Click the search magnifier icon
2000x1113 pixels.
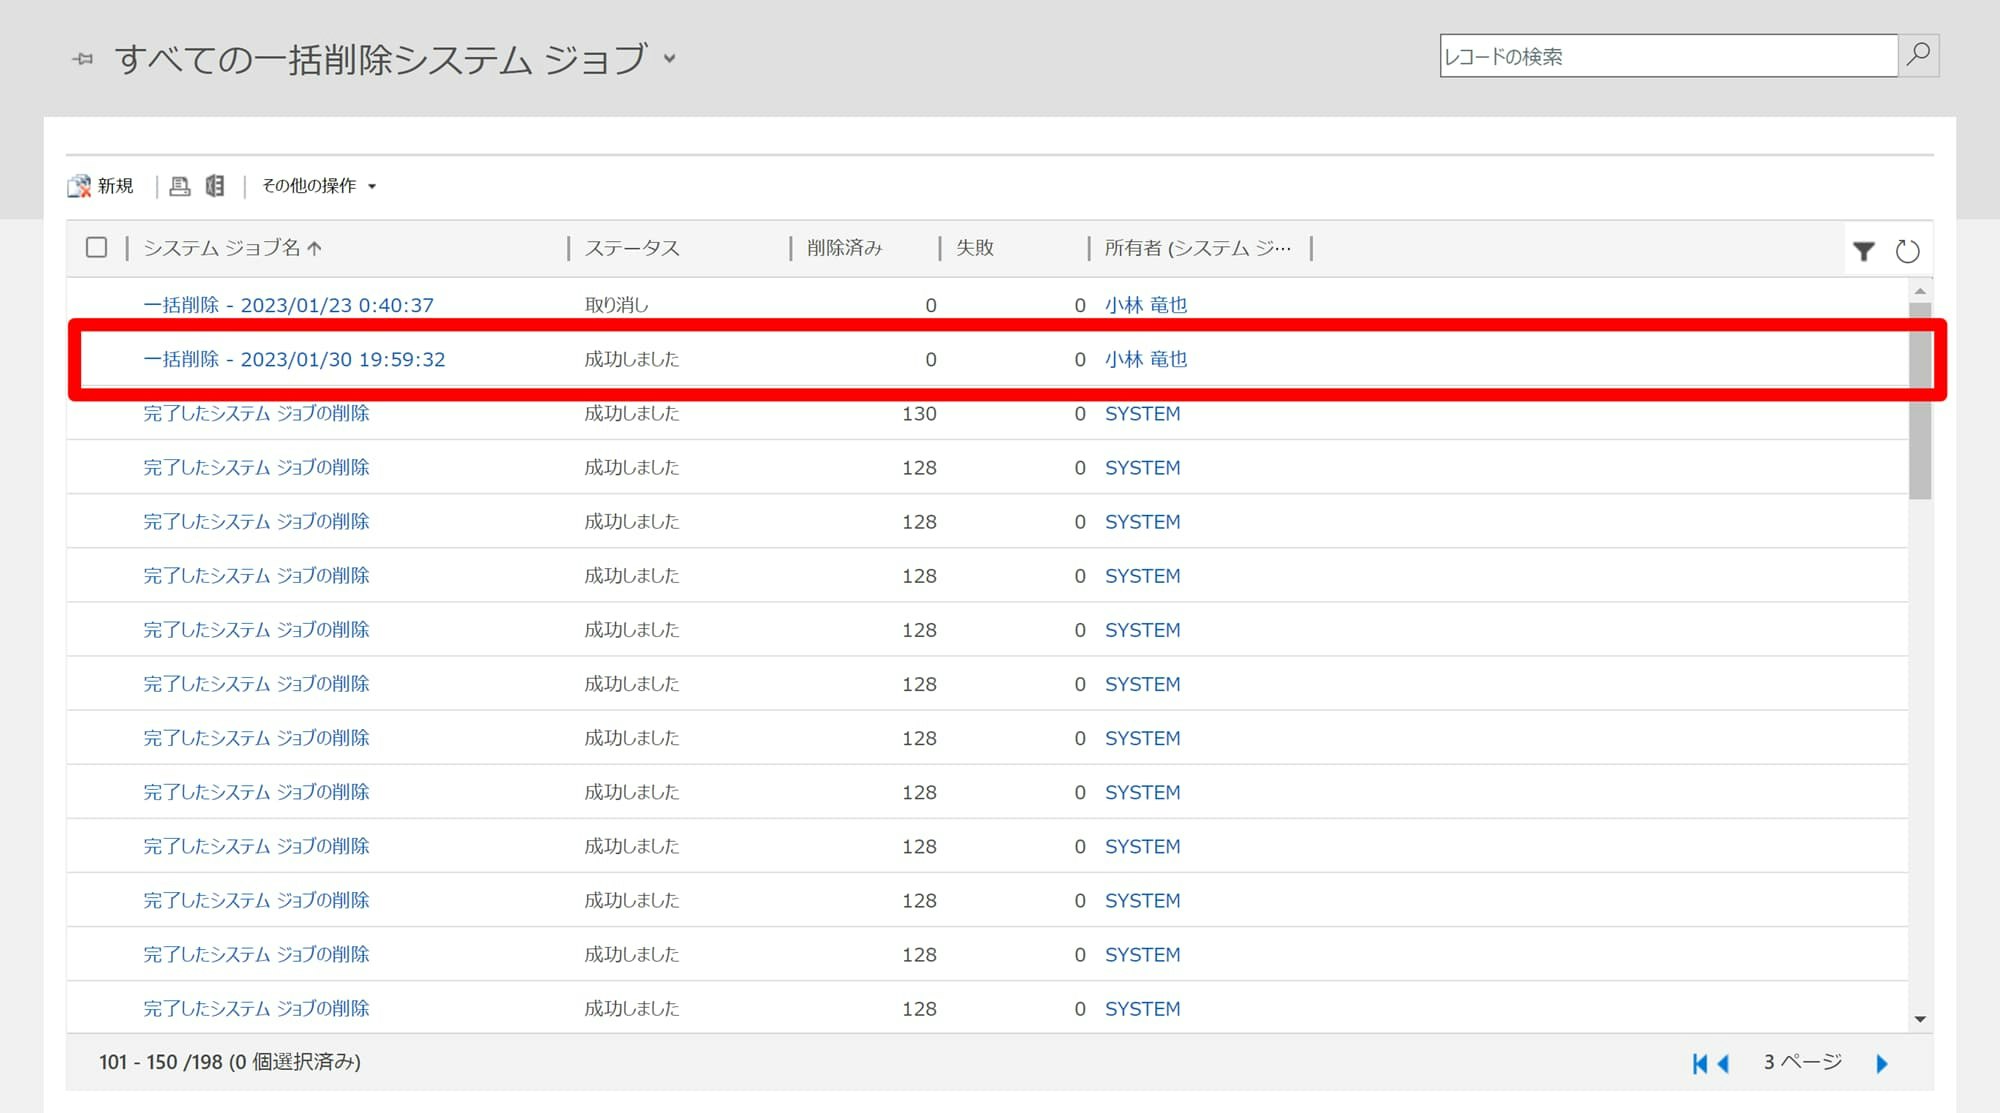(x=1918, y=55)
